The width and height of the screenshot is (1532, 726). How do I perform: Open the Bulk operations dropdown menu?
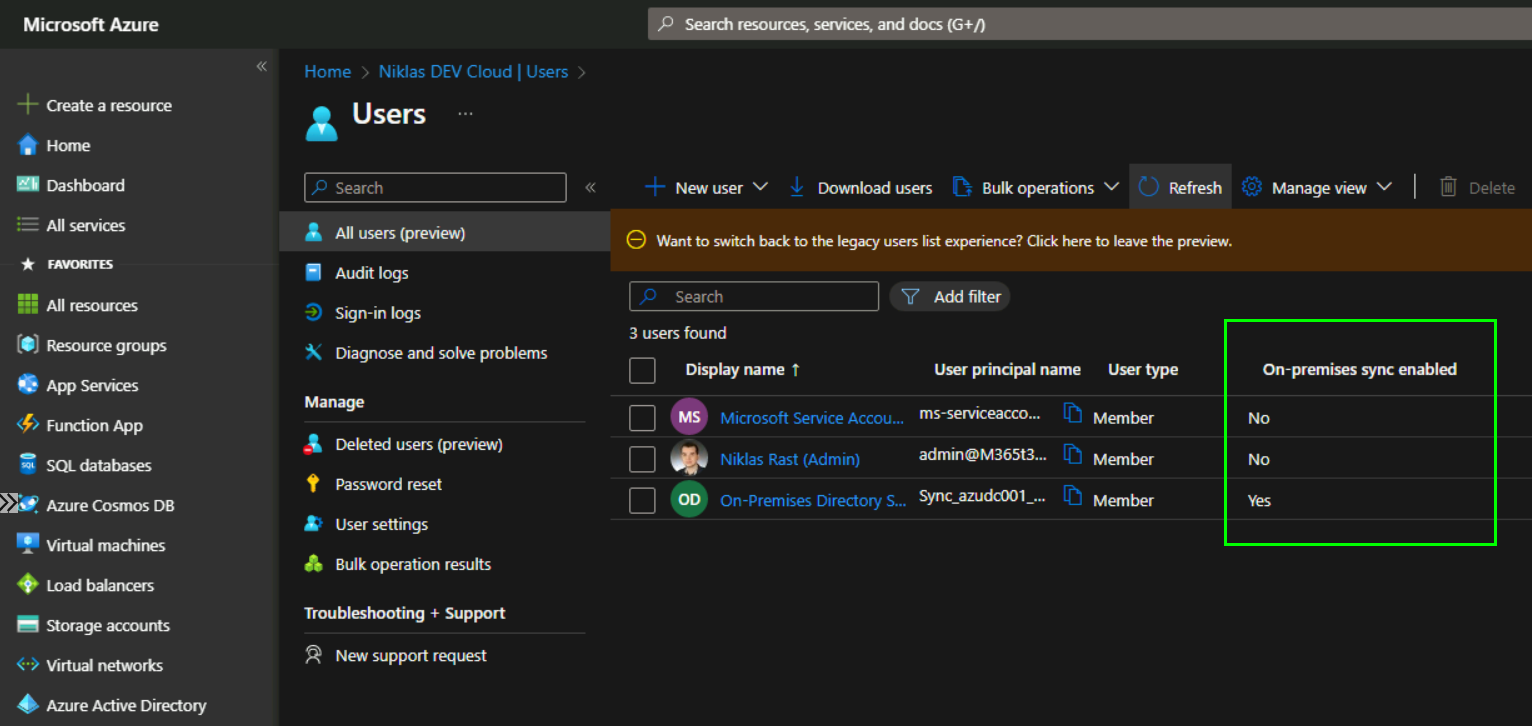tap(1111, 187)
